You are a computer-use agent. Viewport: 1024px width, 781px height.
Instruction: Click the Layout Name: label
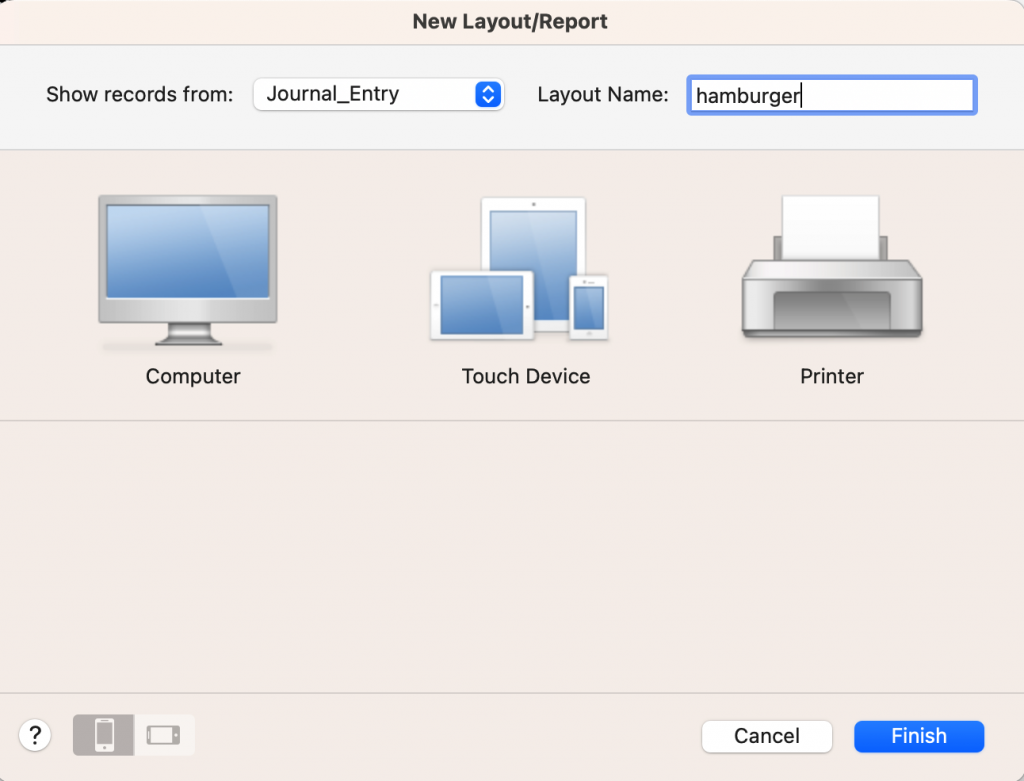[603, 95]
